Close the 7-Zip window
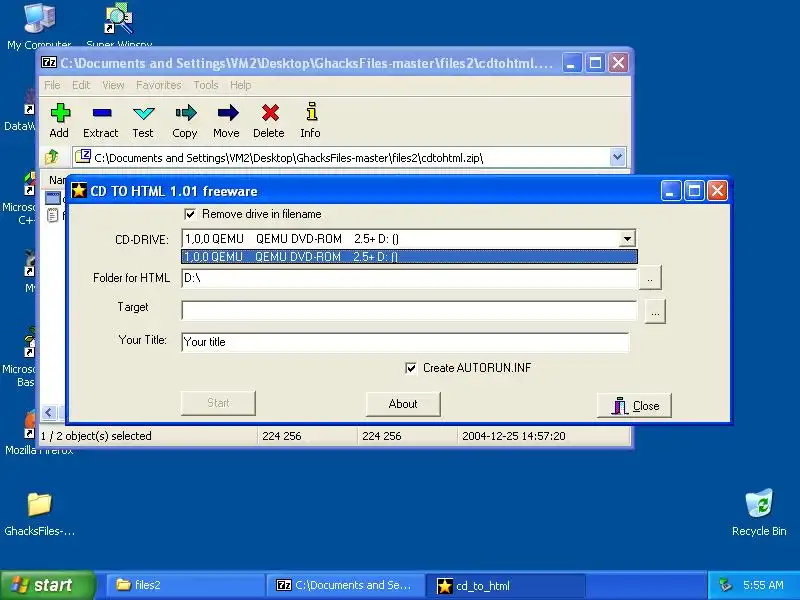800x600 pixels. pos(618,63)
